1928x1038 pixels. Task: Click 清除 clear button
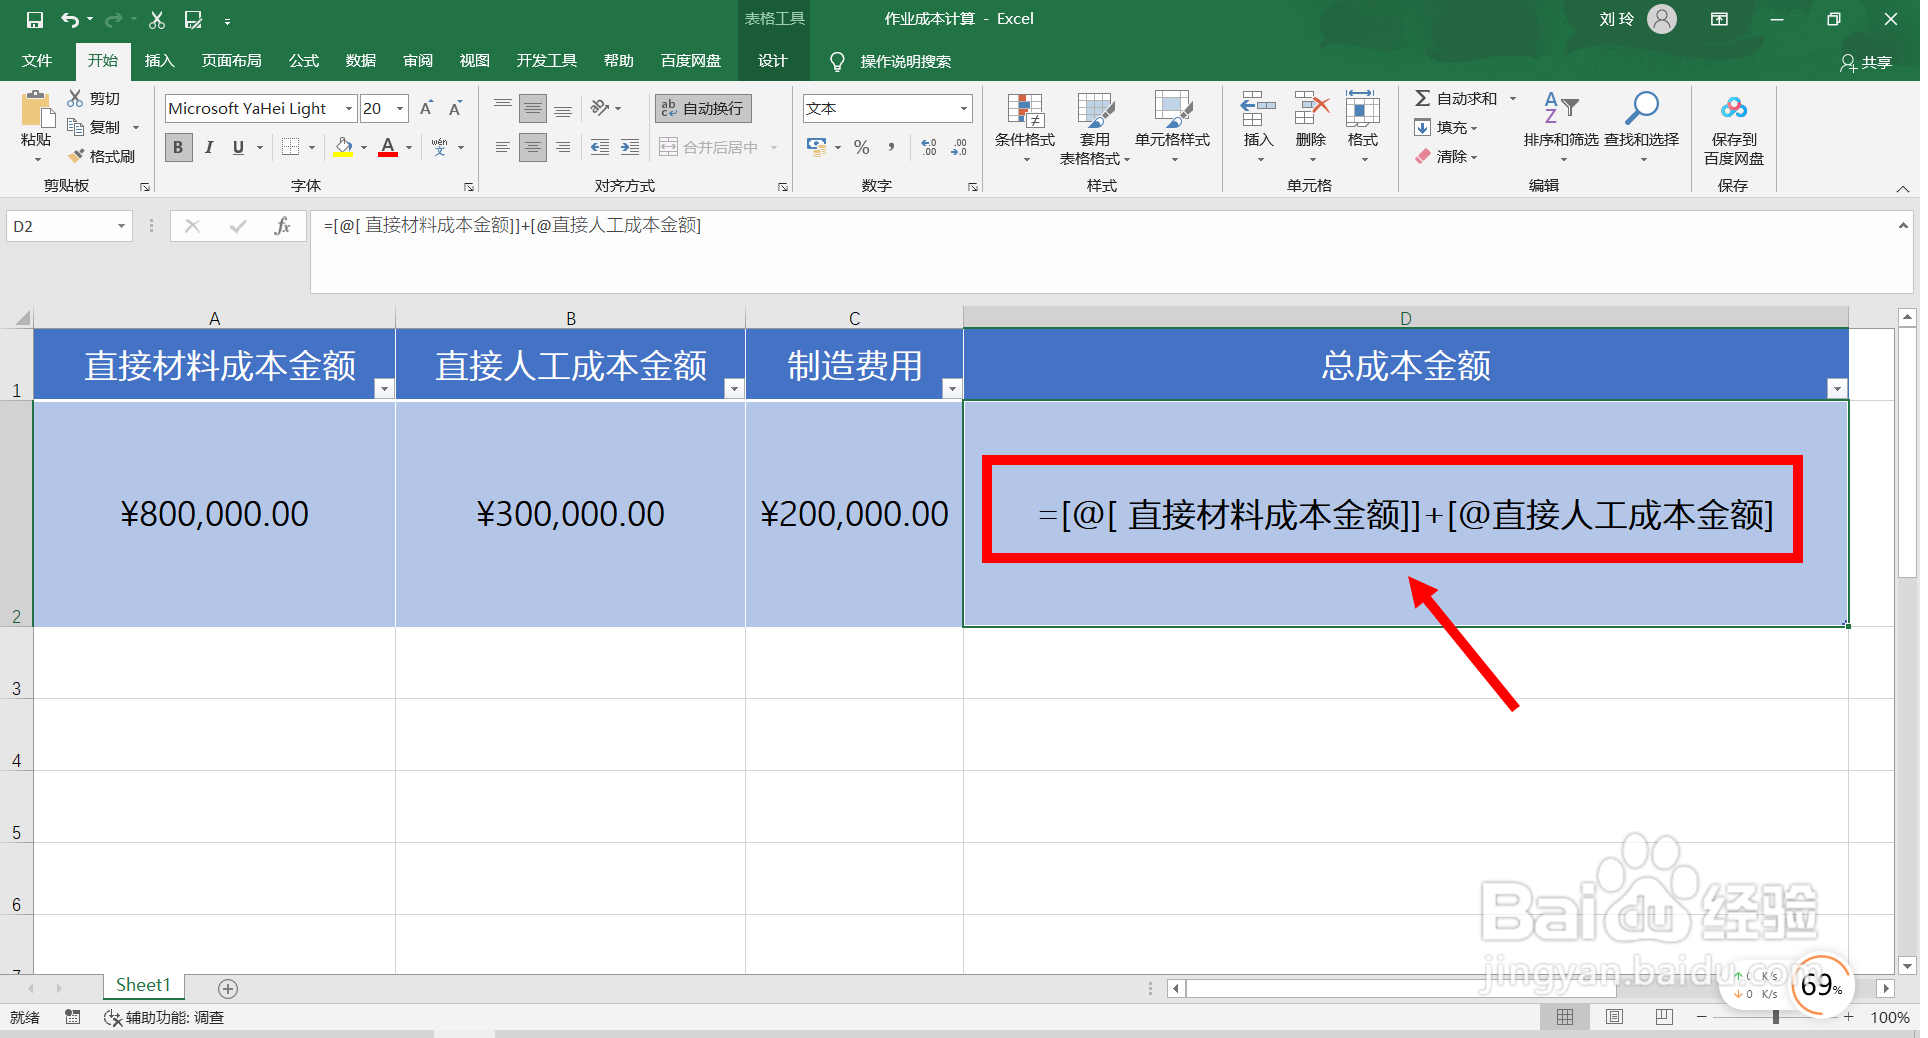(x=1445, y=156)
